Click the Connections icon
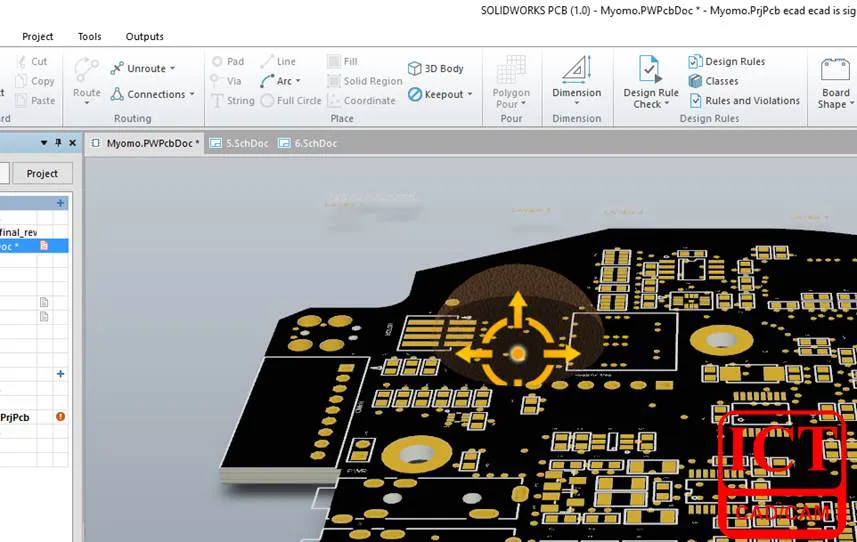The image size is (857, 542). tap(117, 94)
